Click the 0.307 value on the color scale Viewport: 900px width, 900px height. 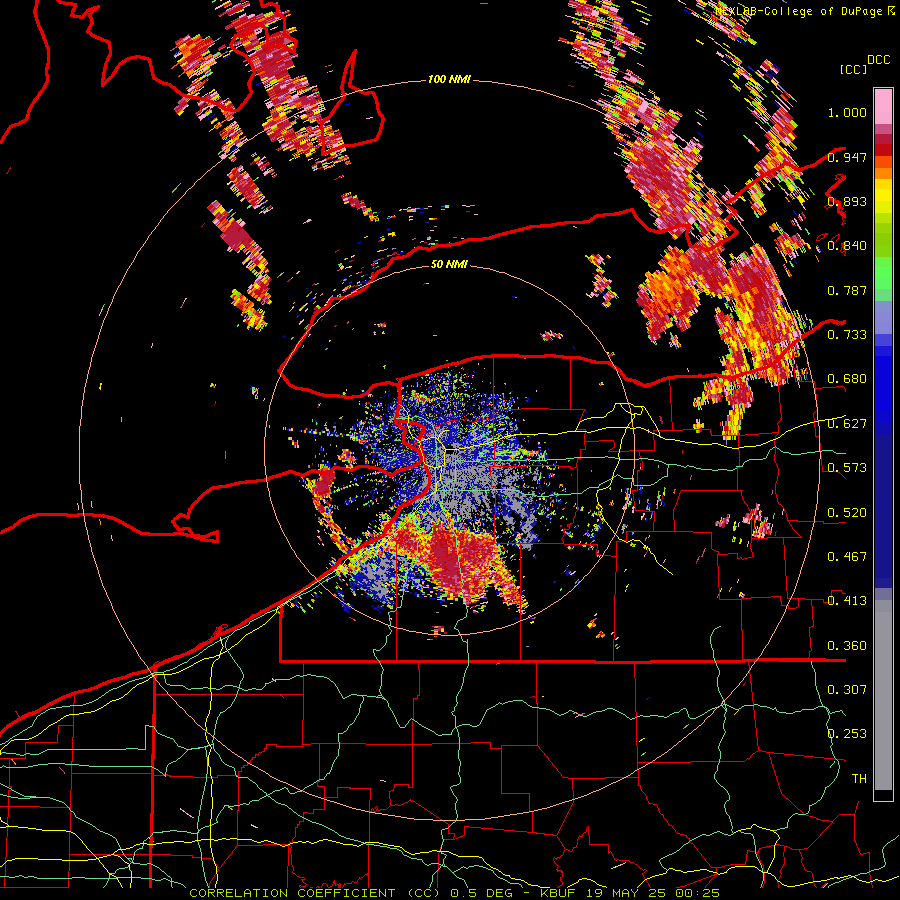coord(847,690)
